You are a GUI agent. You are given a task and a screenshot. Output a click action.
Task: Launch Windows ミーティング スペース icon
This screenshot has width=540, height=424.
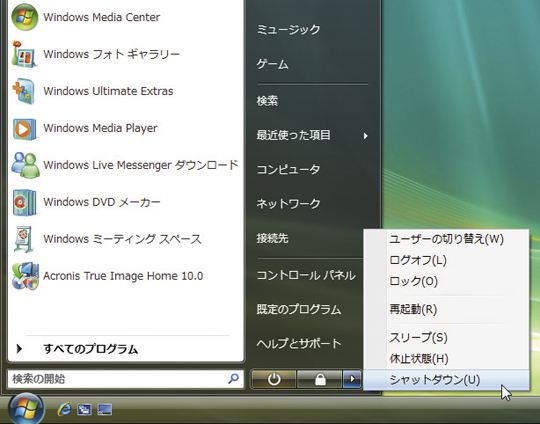pos(24,239)
